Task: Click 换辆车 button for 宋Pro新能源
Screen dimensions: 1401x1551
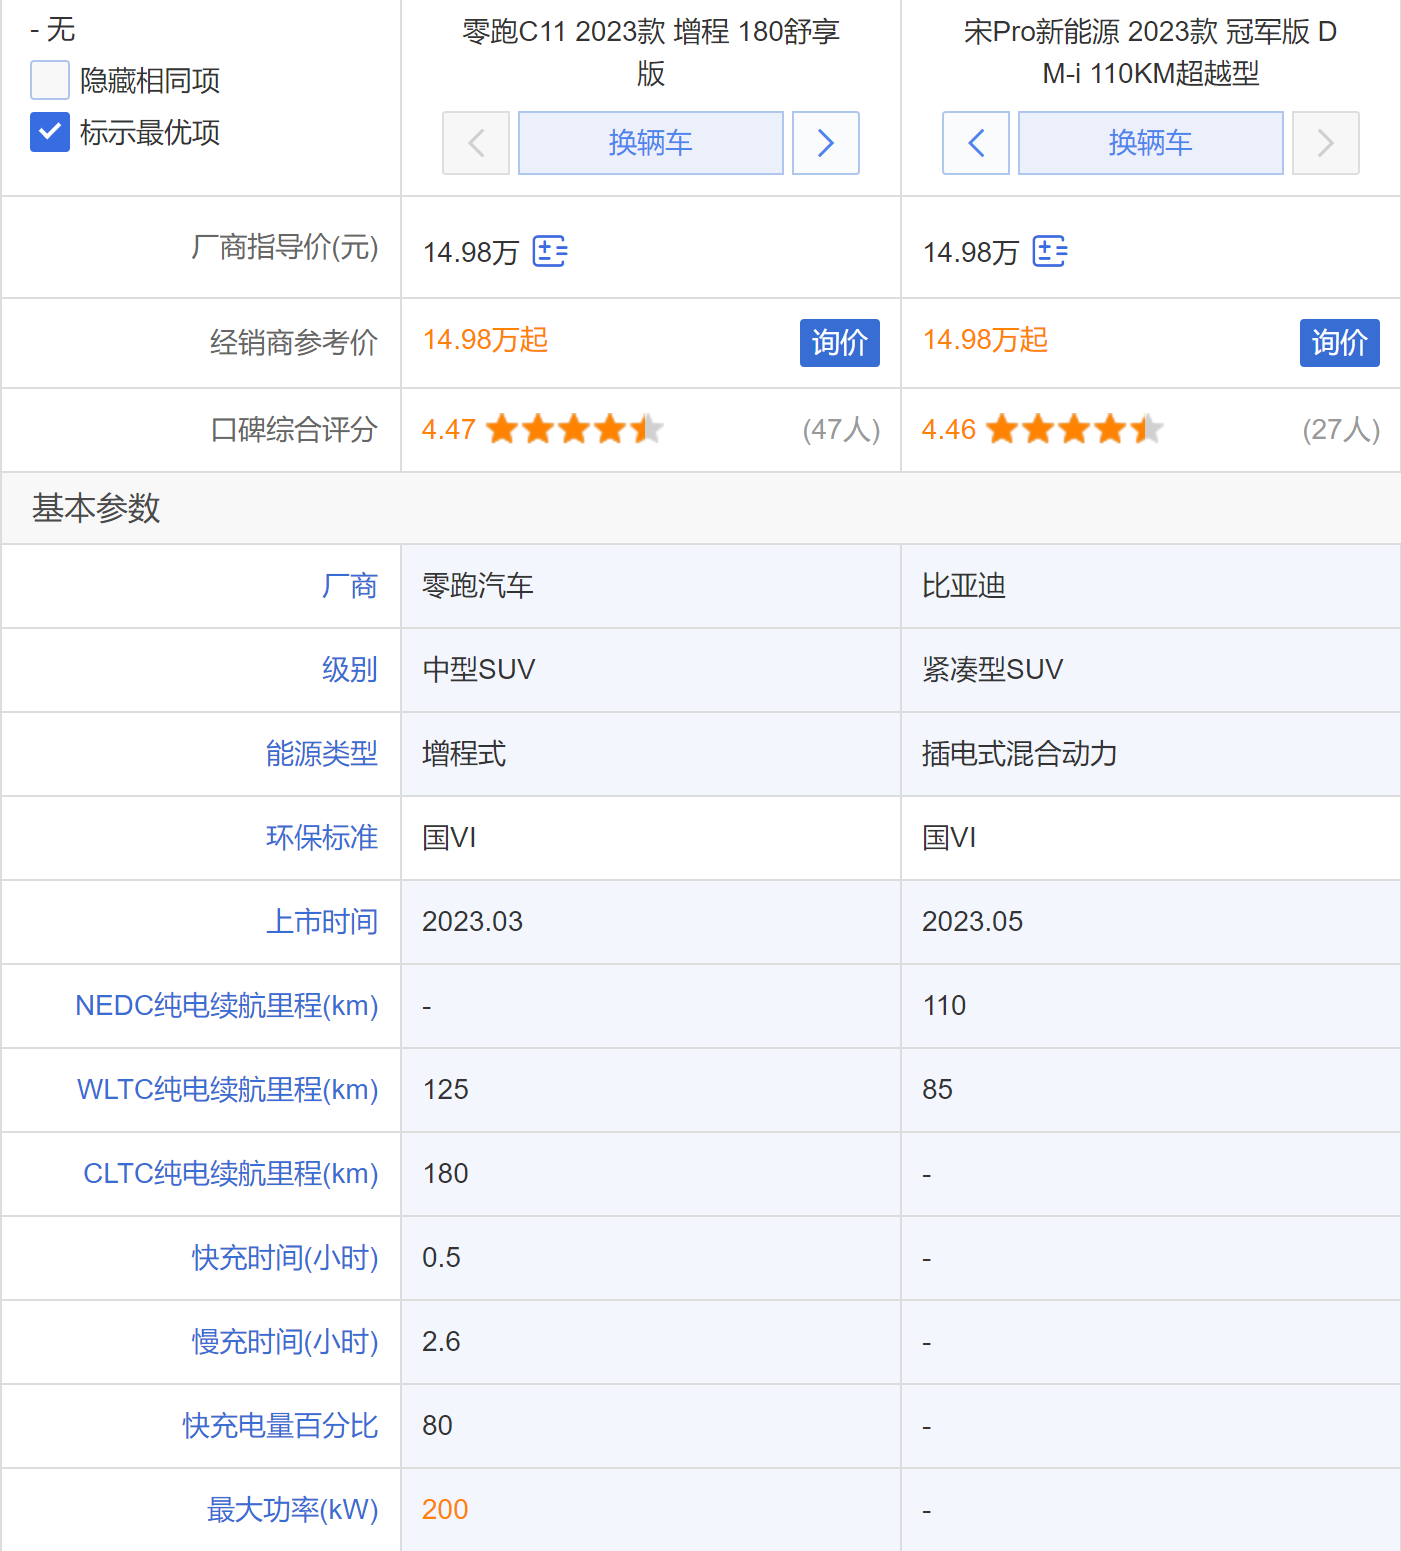Action: click(1150, 143)
